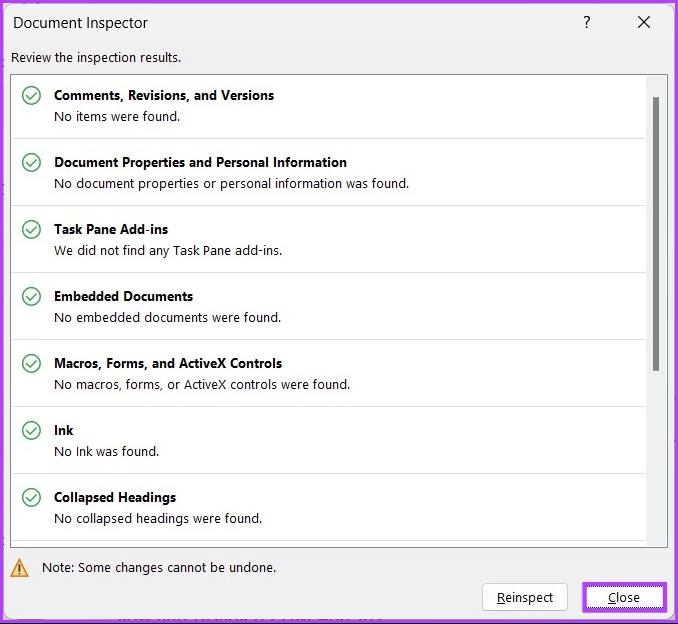Click the Close button at the bottom
Viewport: 678px width, 624px height.
pyautogui.click(x=624, y=597)
